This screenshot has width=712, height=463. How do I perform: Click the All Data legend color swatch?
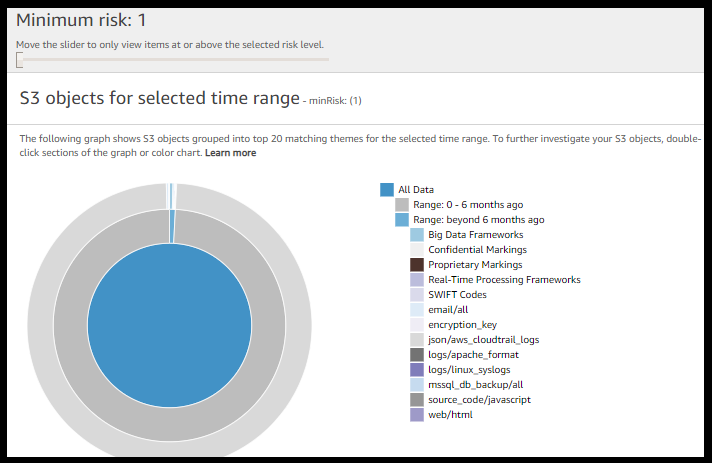pyautogui.click(x=387, y=190)
